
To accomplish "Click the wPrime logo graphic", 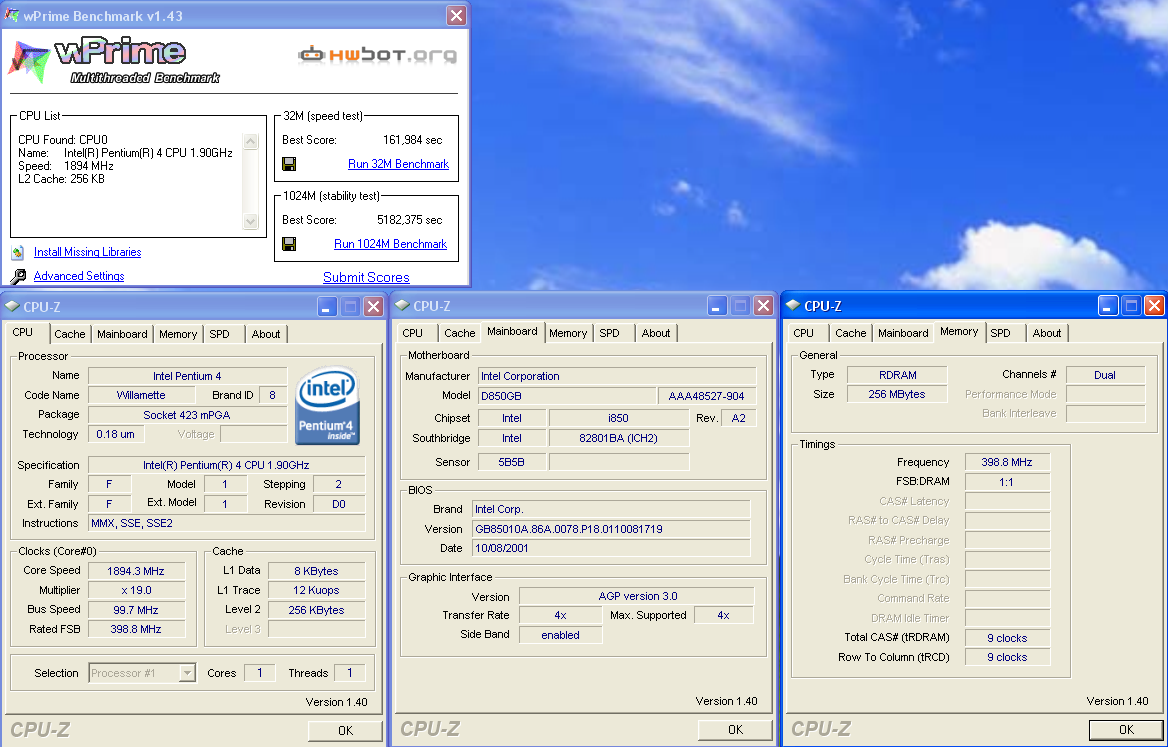I will pyautogui.click(x=115, y=60).
